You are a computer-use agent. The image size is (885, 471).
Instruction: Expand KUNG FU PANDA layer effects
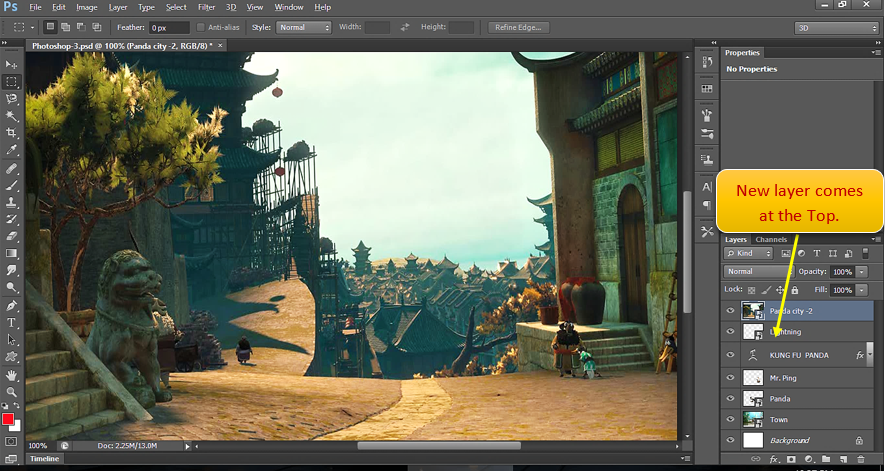[870, 355]
